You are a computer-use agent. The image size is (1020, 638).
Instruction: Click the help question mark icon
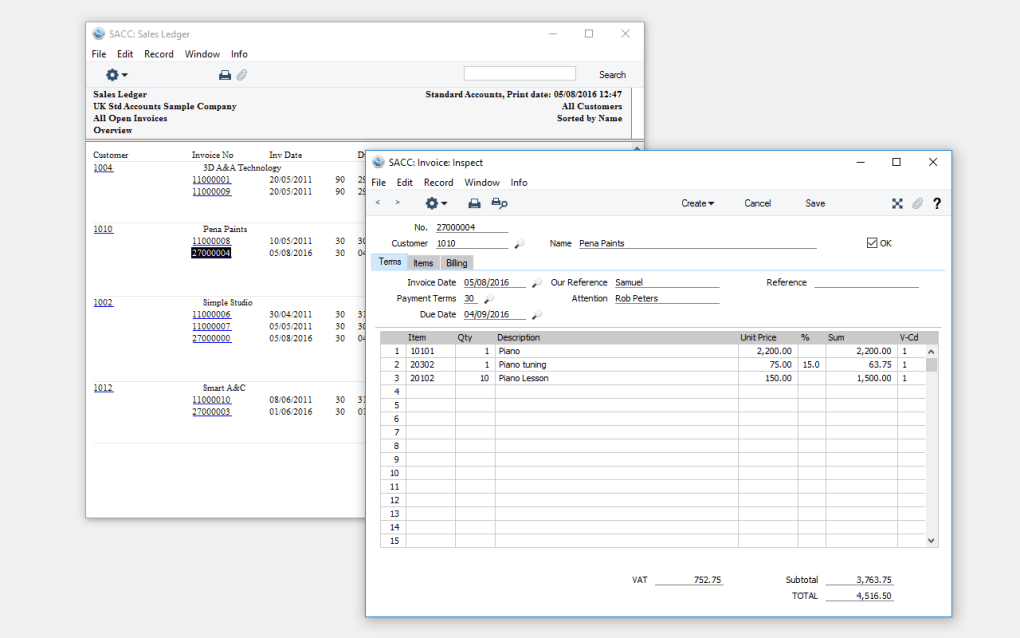[x=937, y=203]
